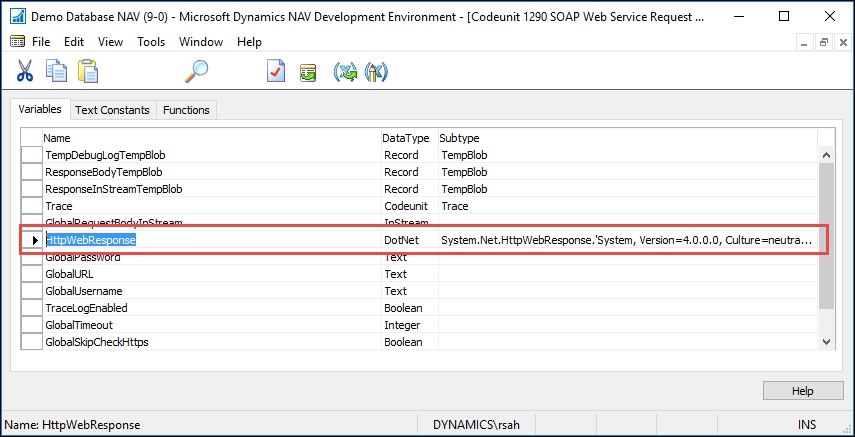Click the Help button
The height and width of the screenshot is (437, 855).
pos(803,391)
